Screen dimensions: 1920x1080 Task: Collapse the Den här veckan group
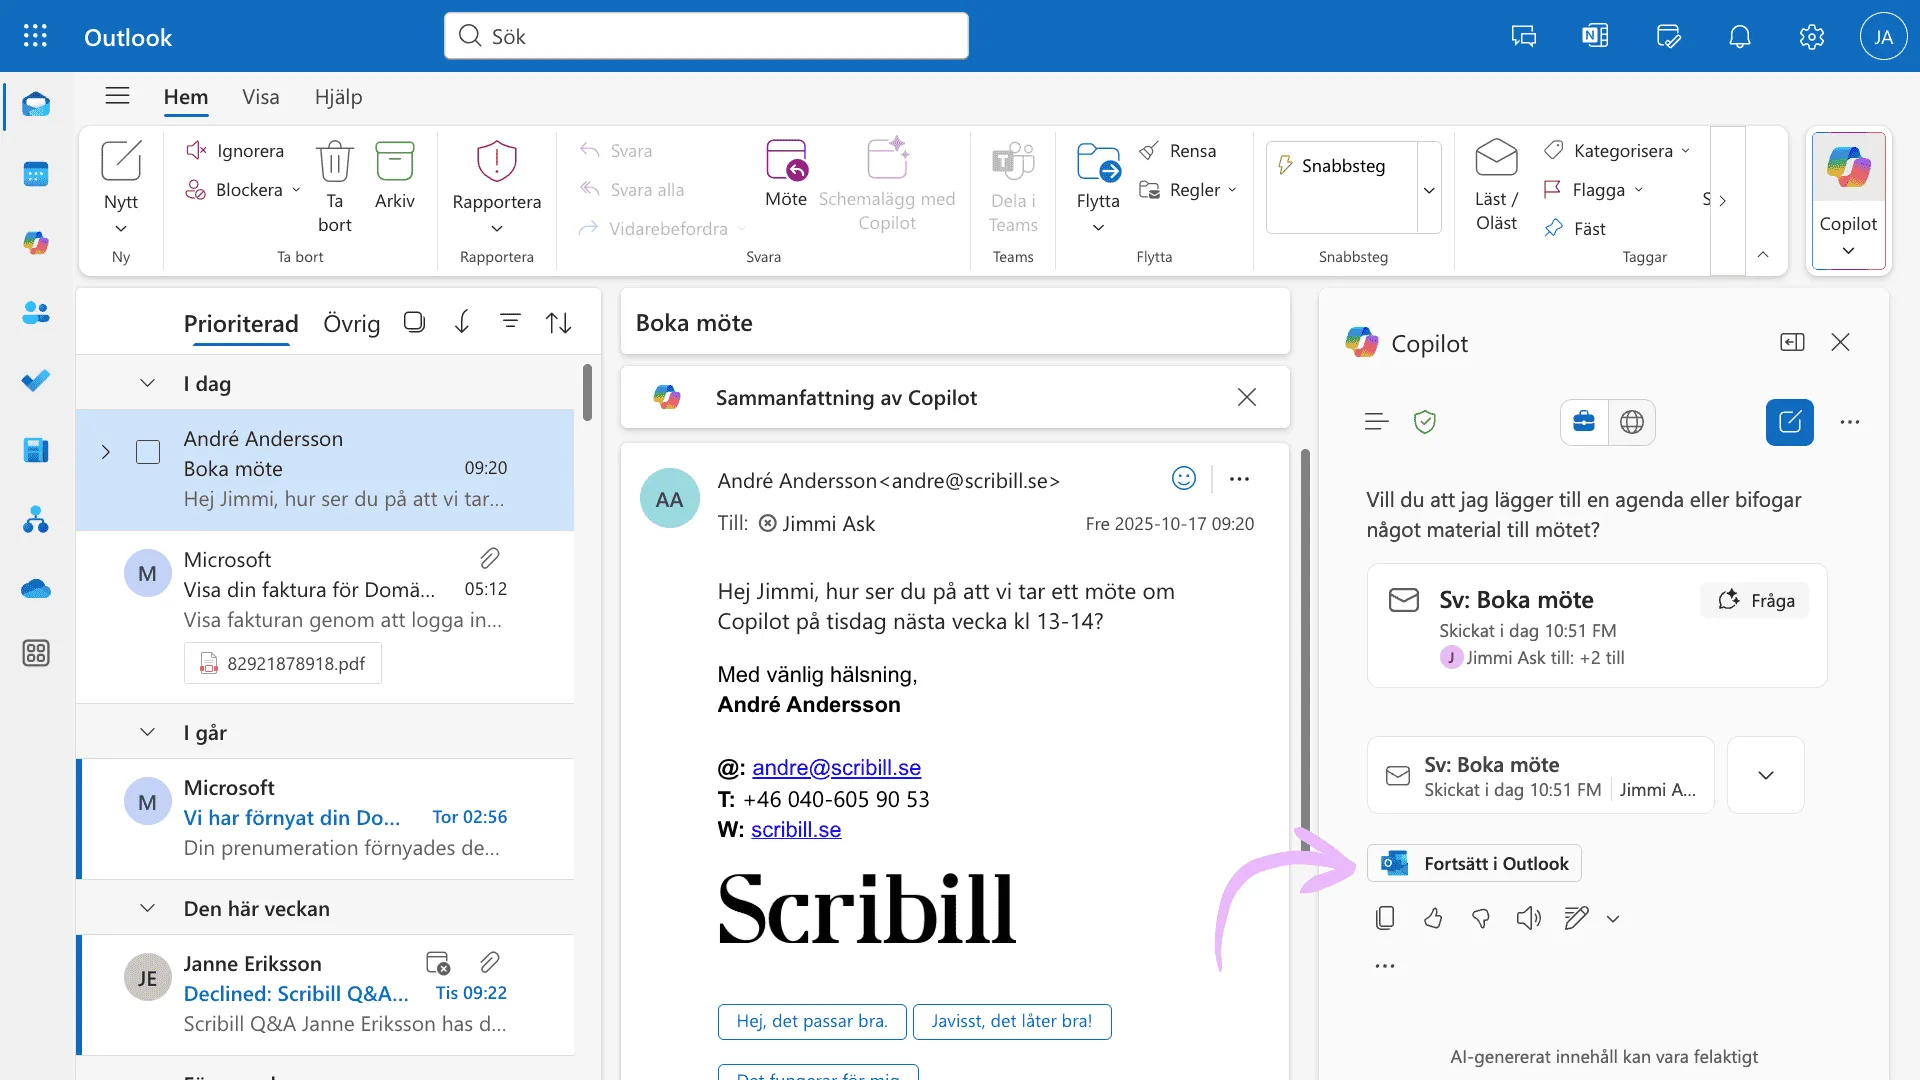(x=147, y=909)
